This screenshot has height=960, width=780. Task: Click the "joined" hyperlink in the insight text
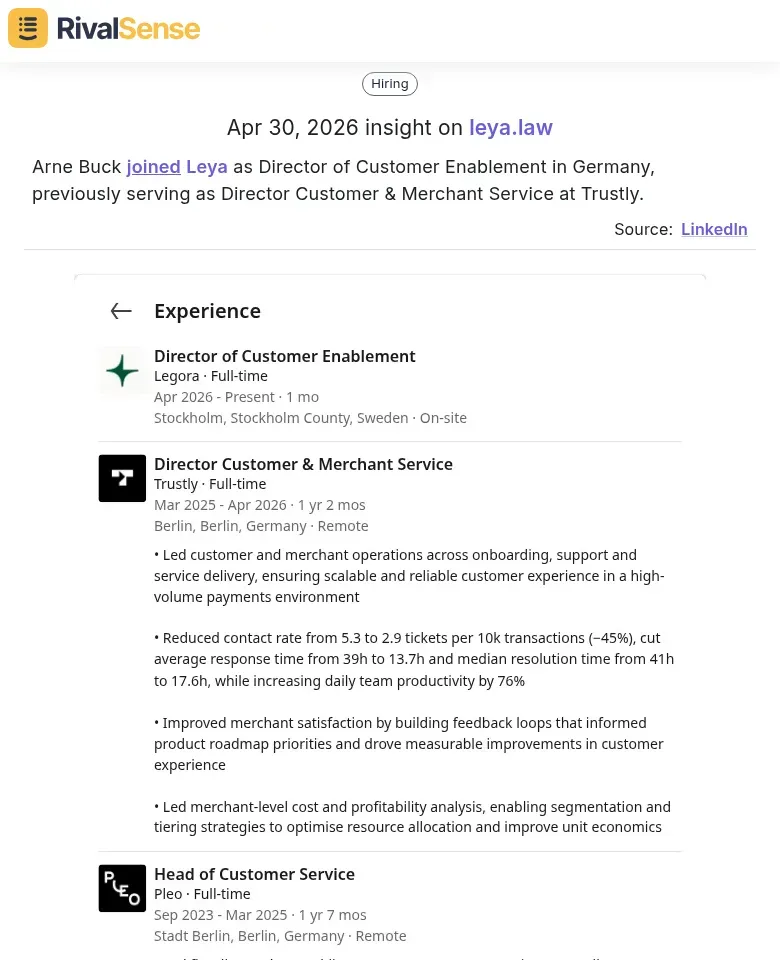coord(153,167)
